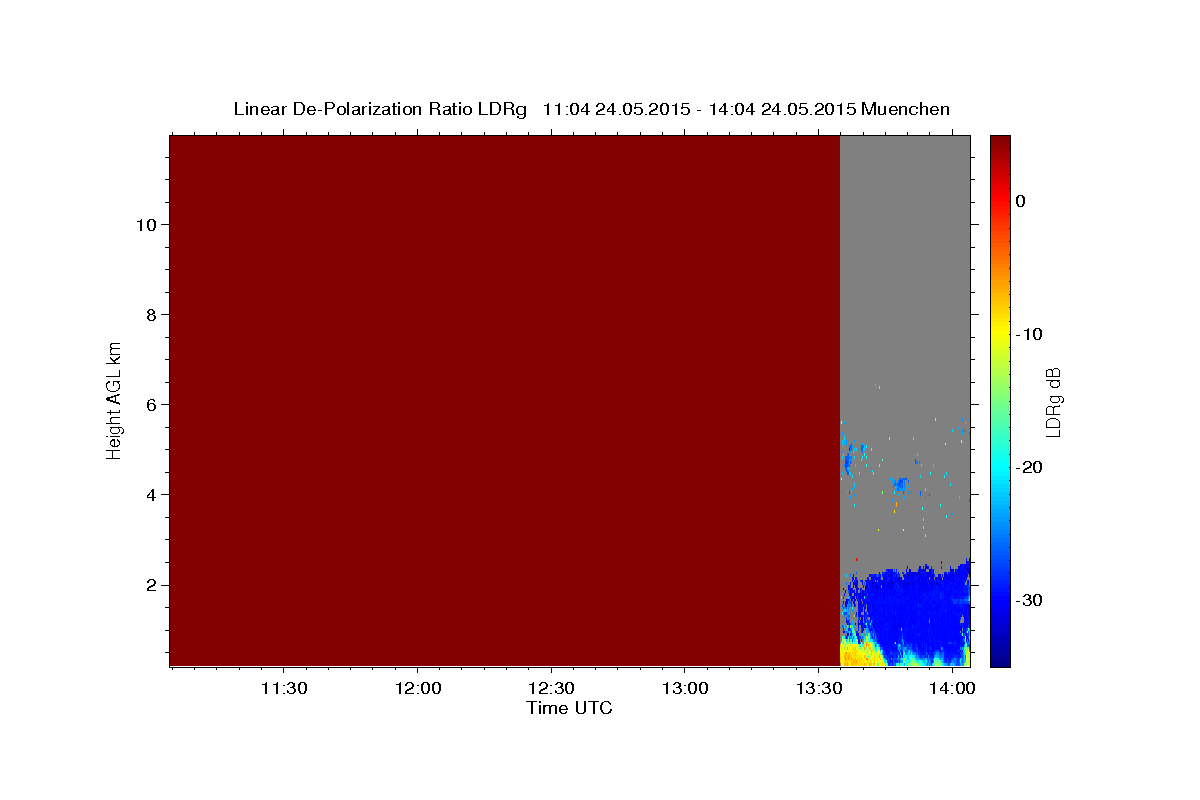This screenshot has width=1200, height=800.
Task: Click the 14:00 time tick label
Action: tap(952, 689)
